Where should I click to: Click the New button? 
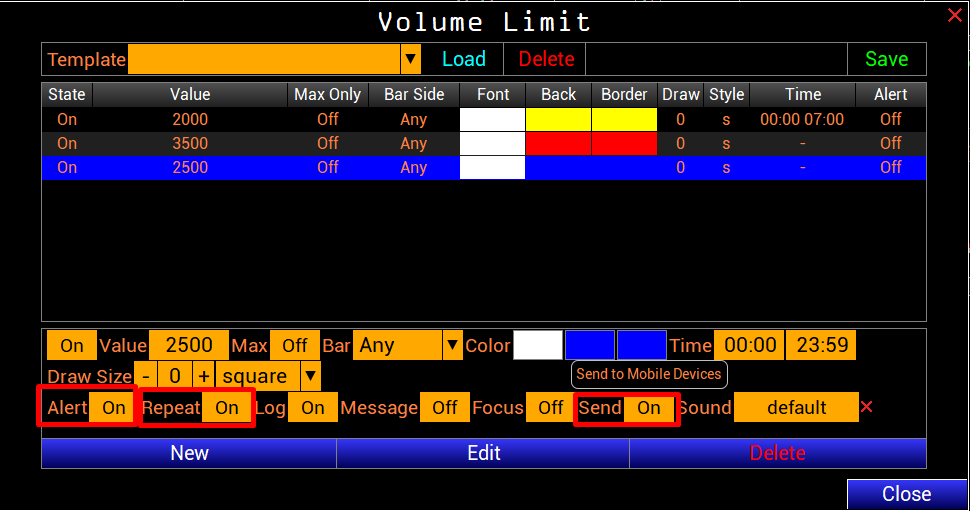click(189, 453)
